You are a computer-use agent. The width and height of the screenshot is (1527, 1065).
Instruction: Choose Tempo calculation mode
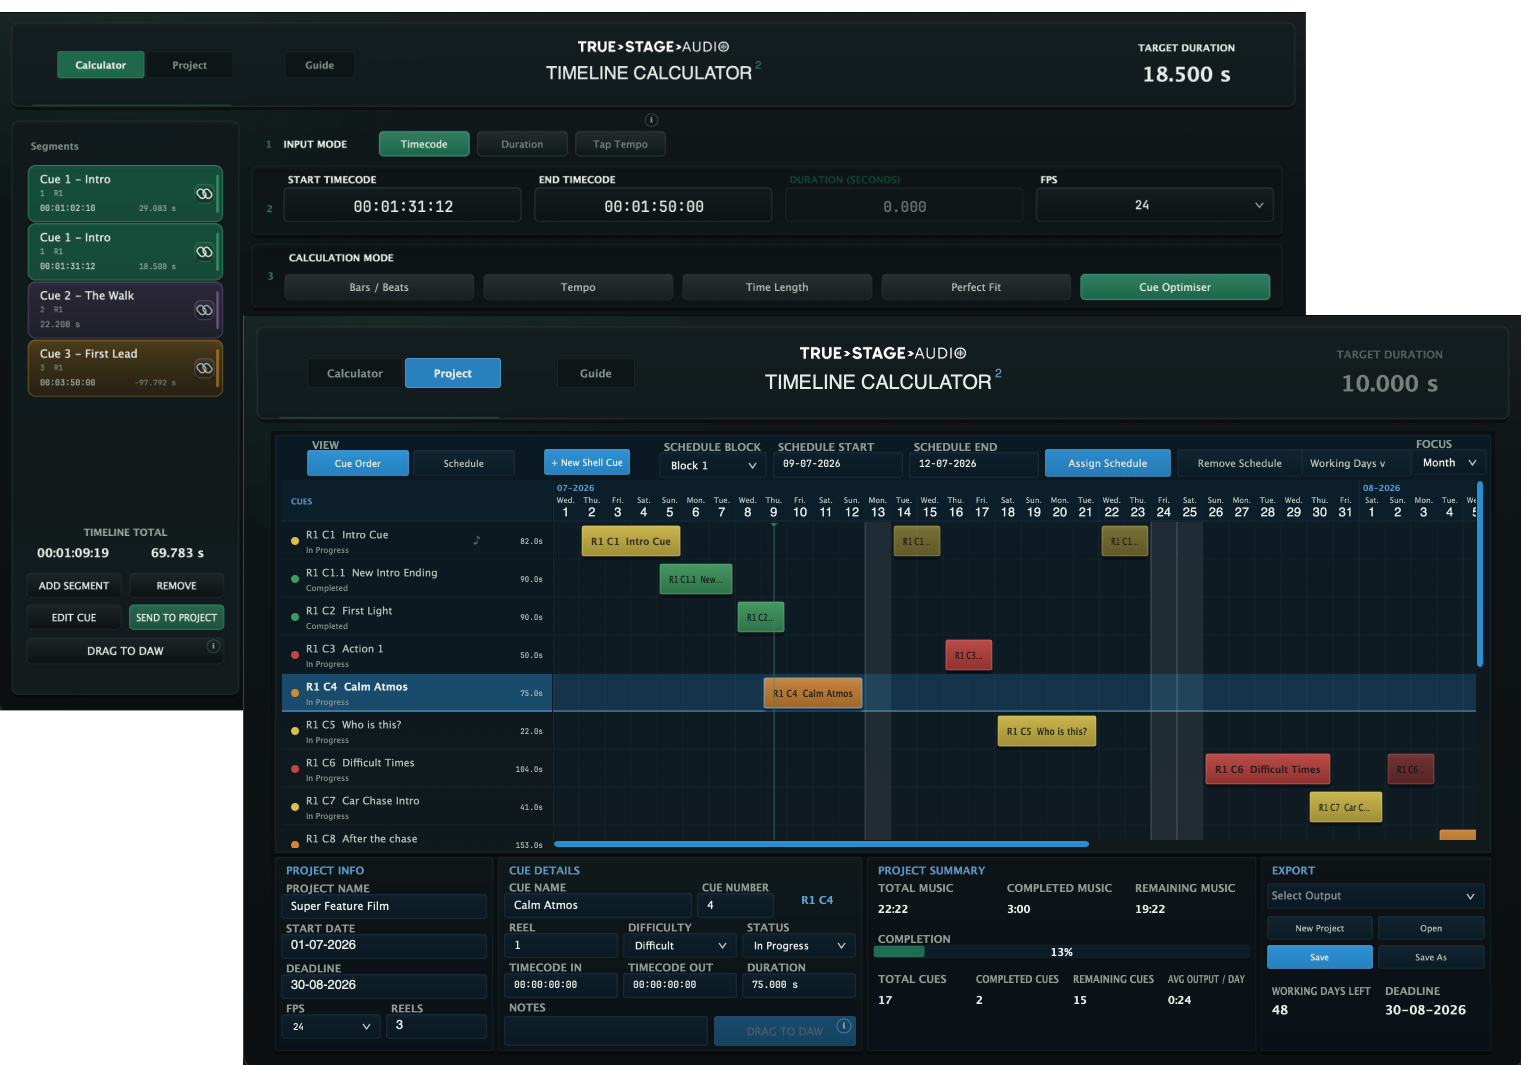[x=578, y=287]
